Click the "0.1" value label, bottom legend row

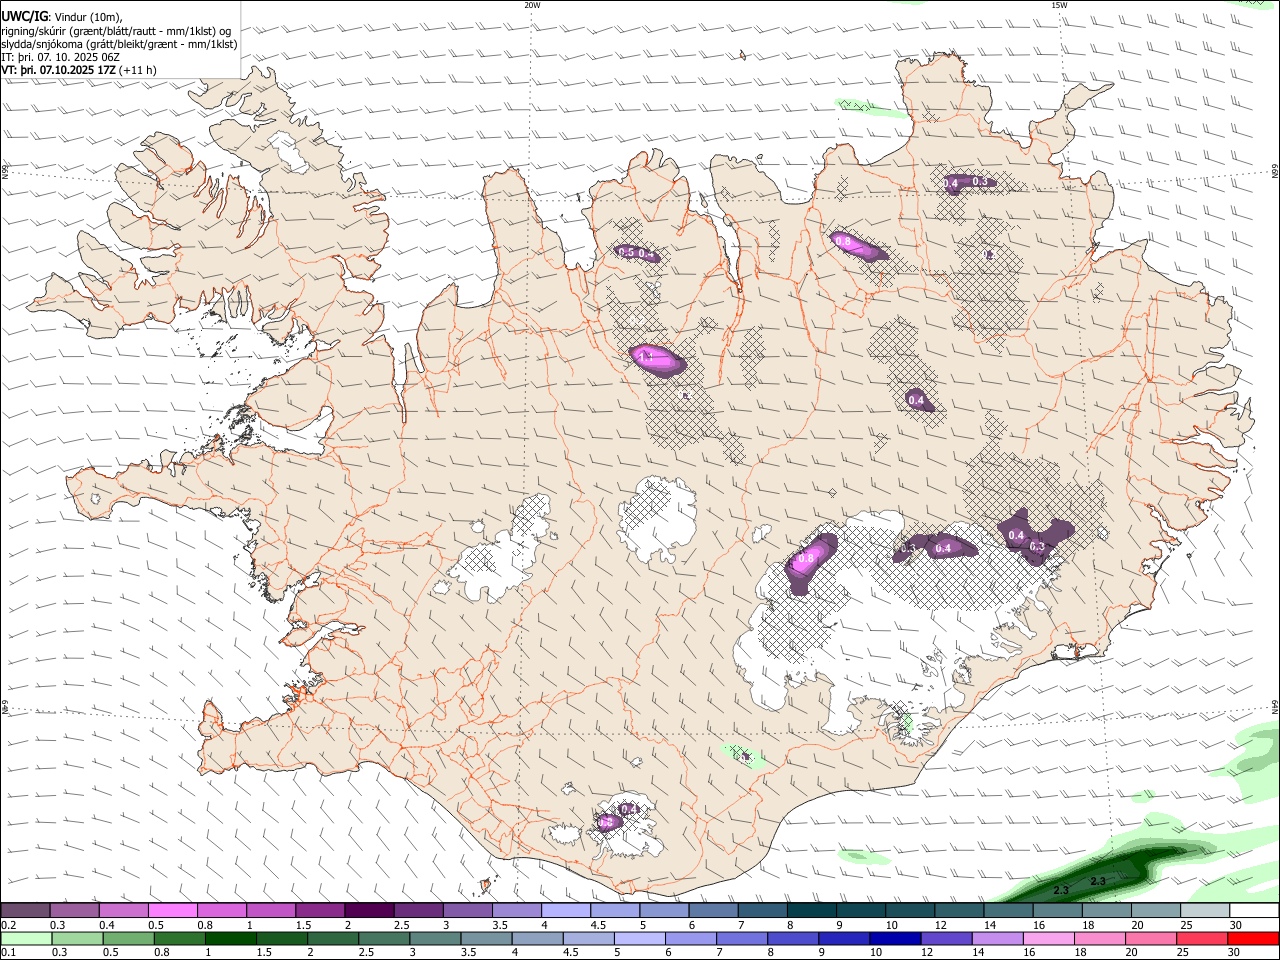coord(8,953)
